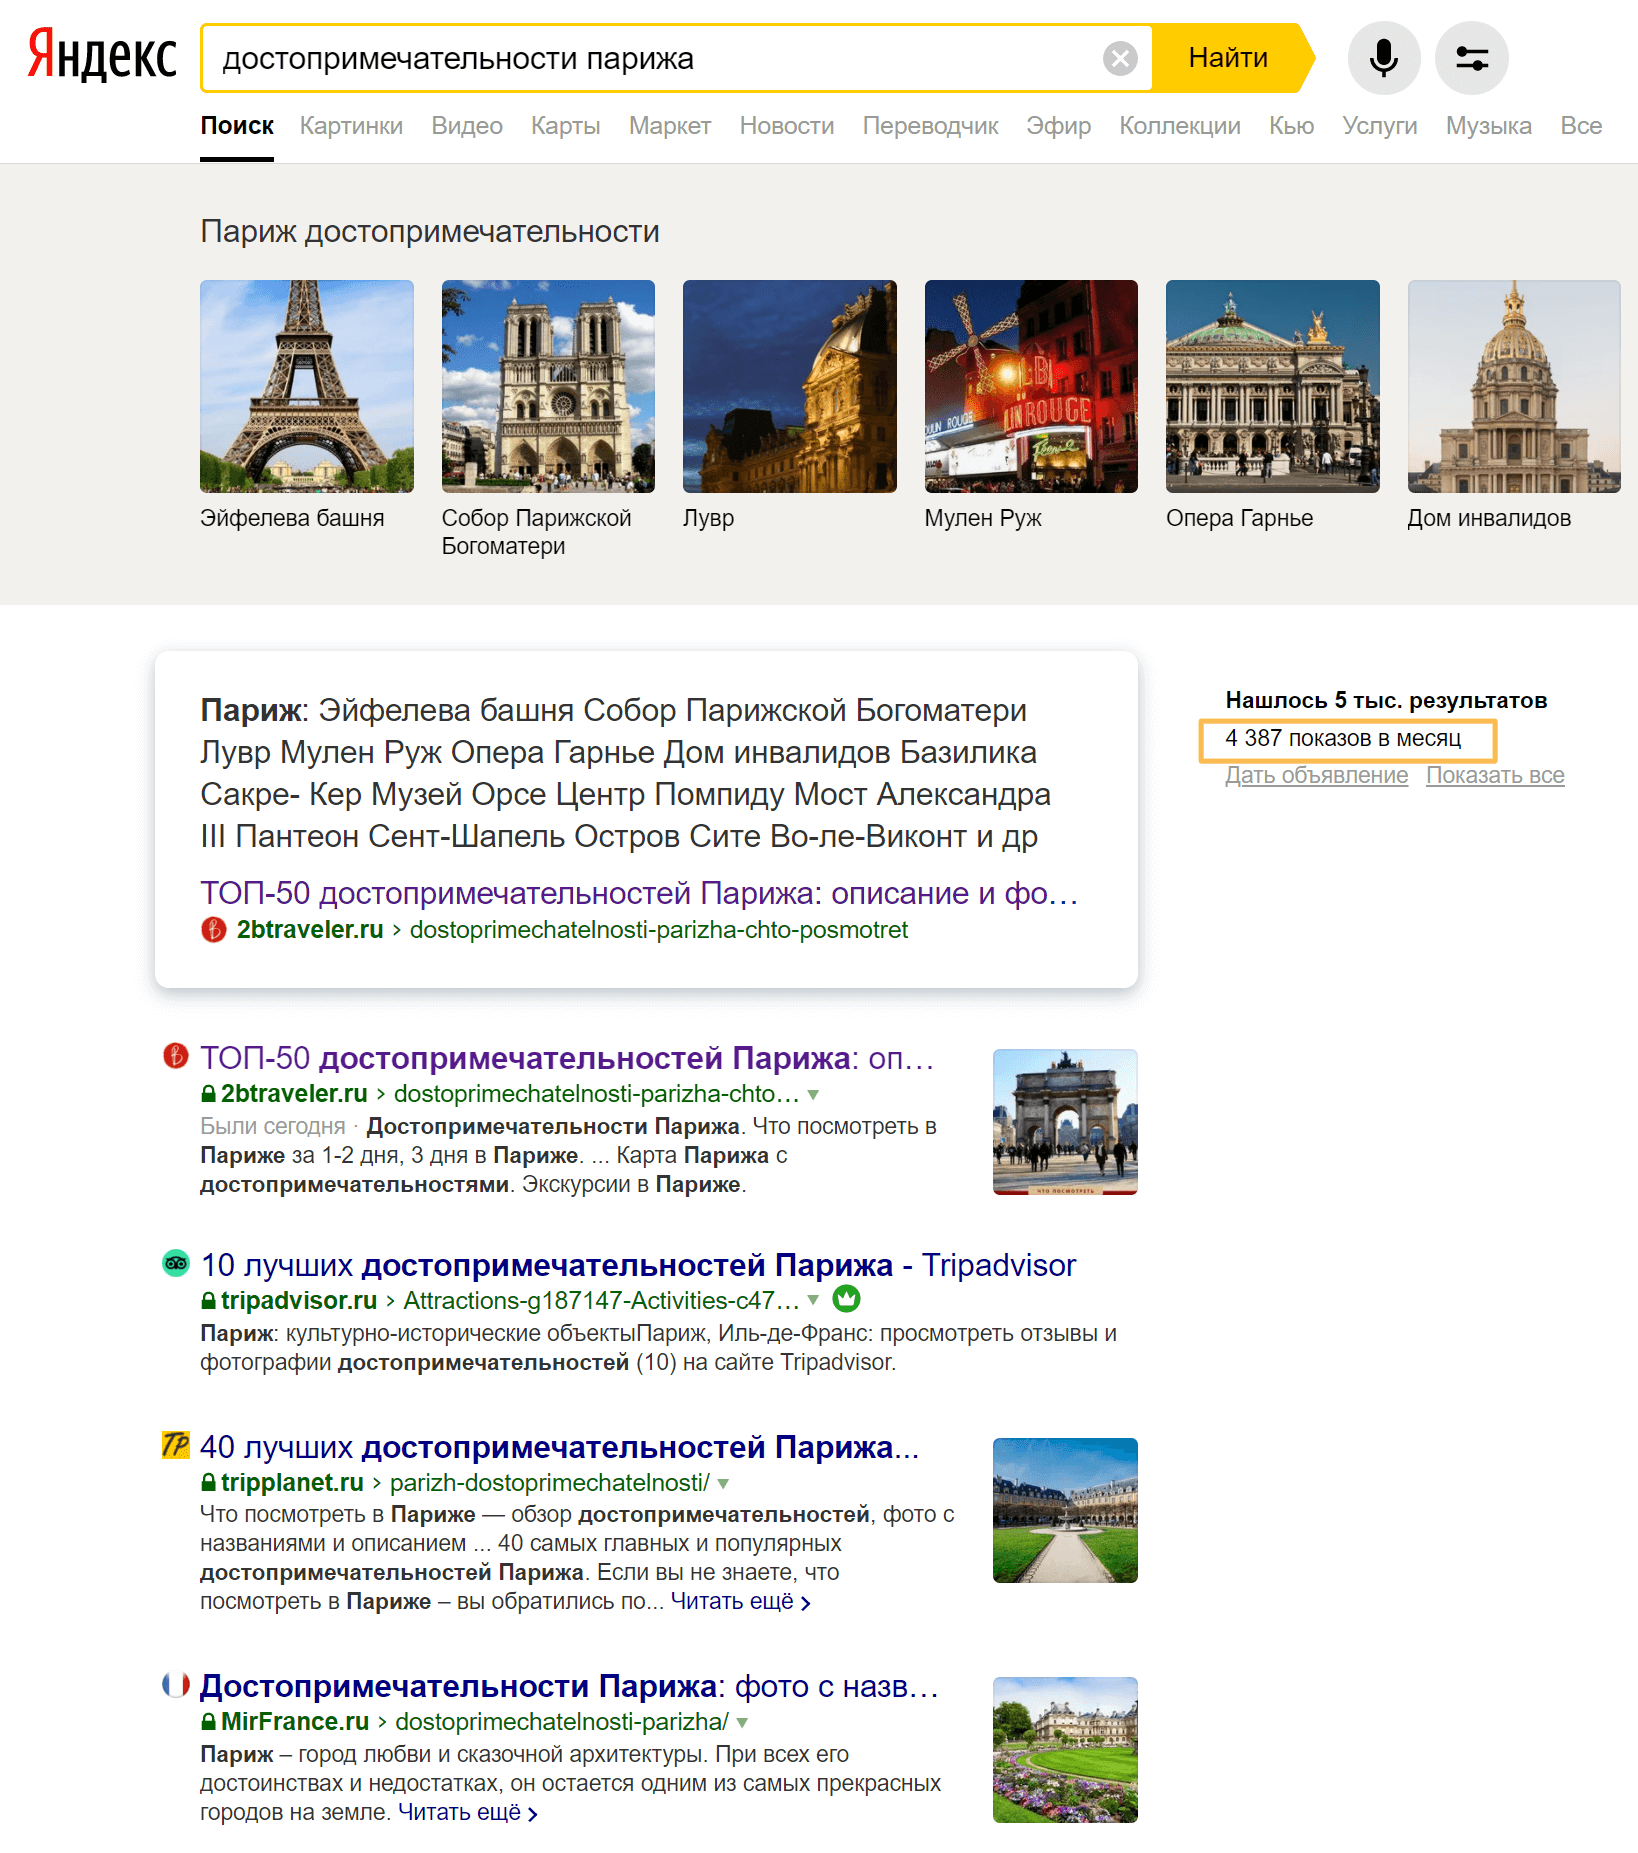
Task: Open search settings via the sliders icon
Action: tap(1471, 58)
